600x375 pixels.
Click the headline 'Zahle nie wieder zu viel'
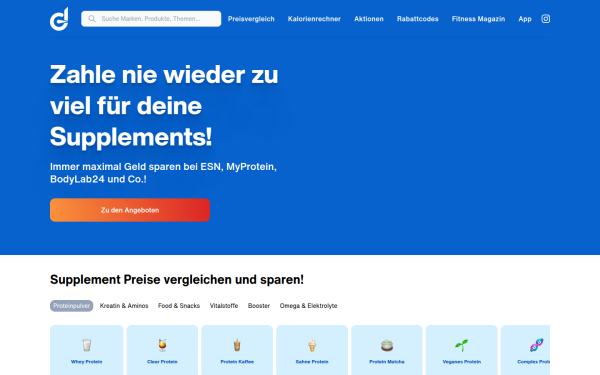coord(164,106)
